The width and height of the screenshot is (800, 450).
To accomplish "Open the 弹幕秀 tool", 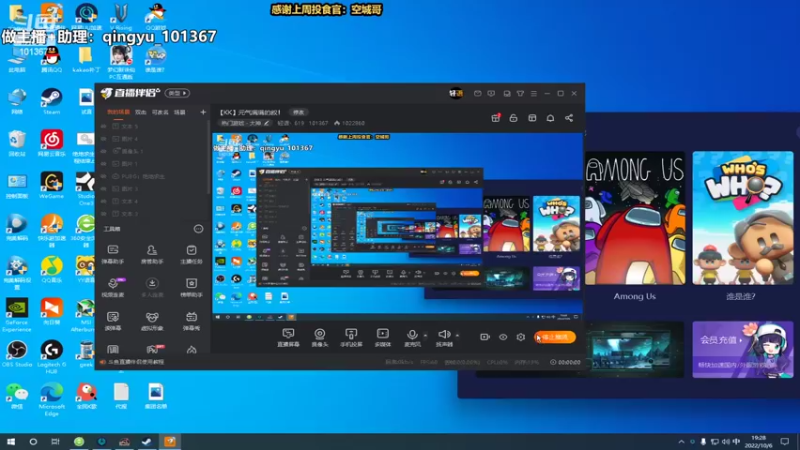I will pyautogui.click(x=191, y=321).
